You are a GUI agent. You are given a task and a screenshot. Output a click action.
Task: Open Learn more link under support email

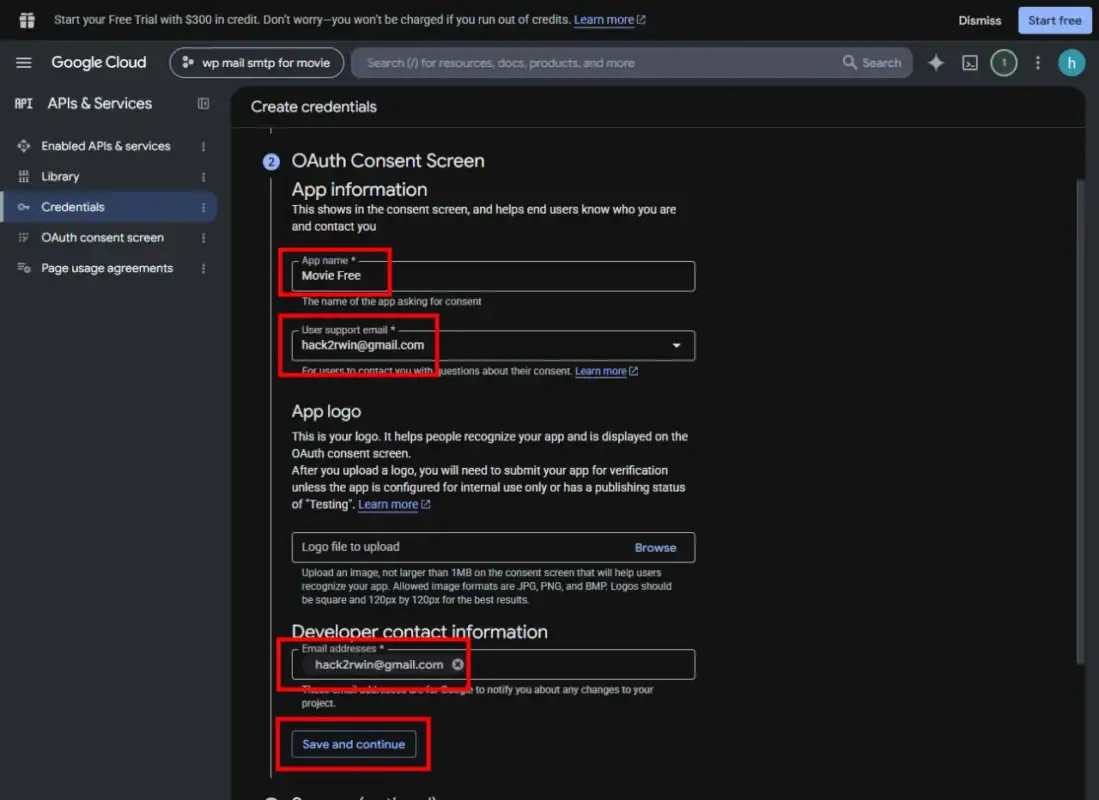606,371
